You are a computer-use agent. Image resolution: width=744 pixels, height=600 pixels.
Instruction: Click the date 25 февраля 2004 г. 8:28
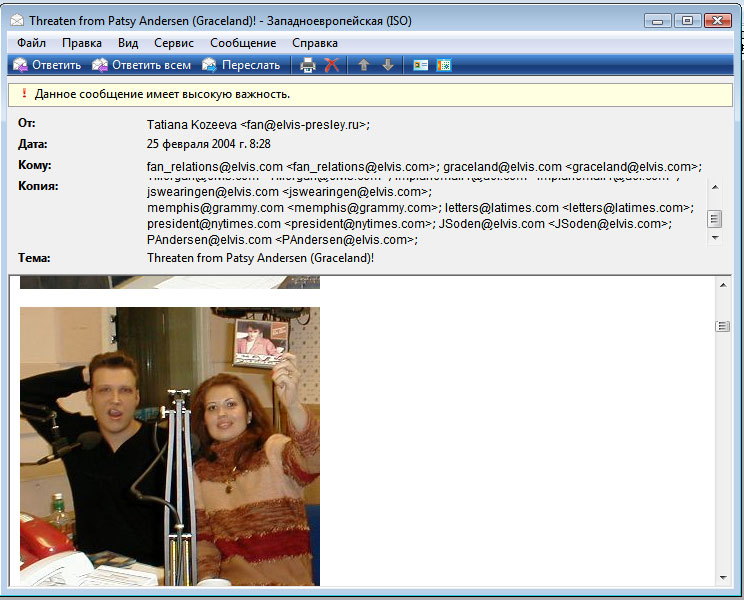tap(209, 144)
